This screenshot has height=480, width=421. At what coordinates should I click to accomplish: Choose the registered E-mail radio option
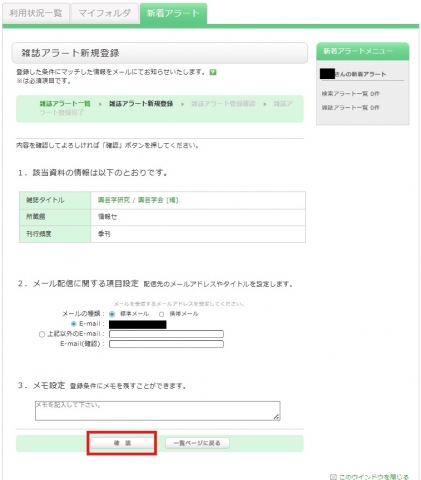tap(73, 324)
